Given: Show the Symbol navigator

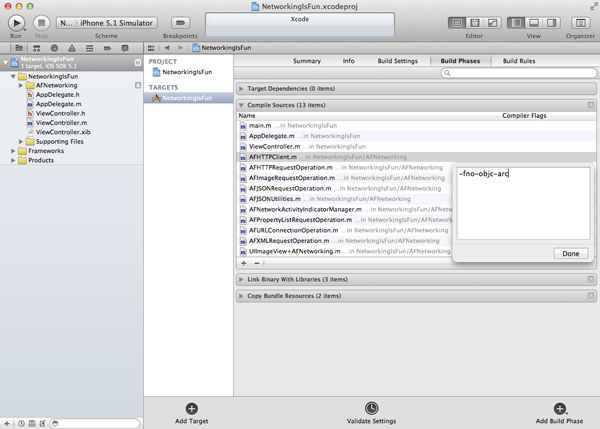Looking at the screenshot, I should tap(36, 48).
